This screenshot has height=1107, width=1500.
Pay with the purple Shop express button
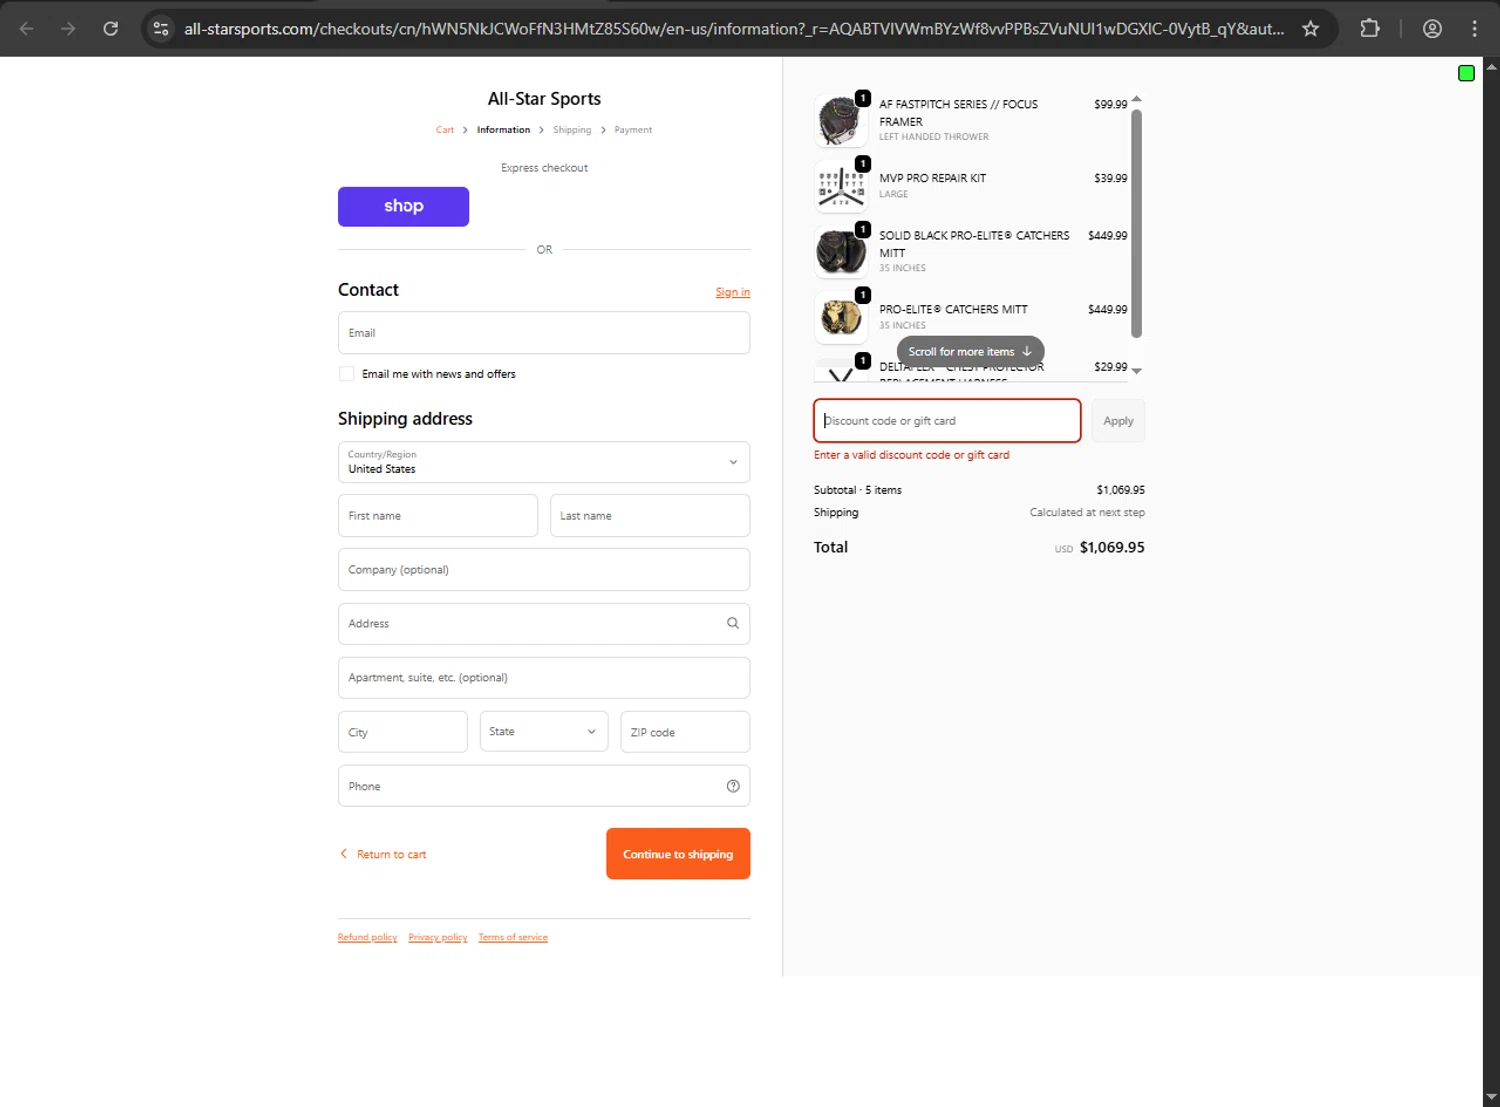tap(403, 206)
